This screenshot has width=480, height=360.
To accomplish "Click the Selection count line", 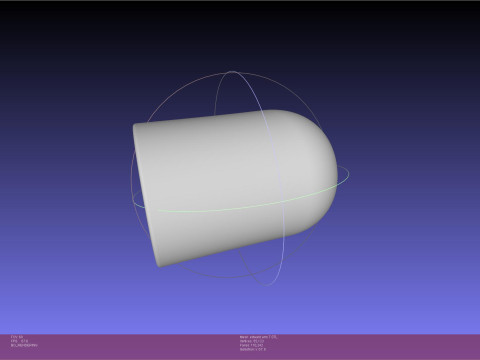I will pyautogui.click(x=253, y=349).
